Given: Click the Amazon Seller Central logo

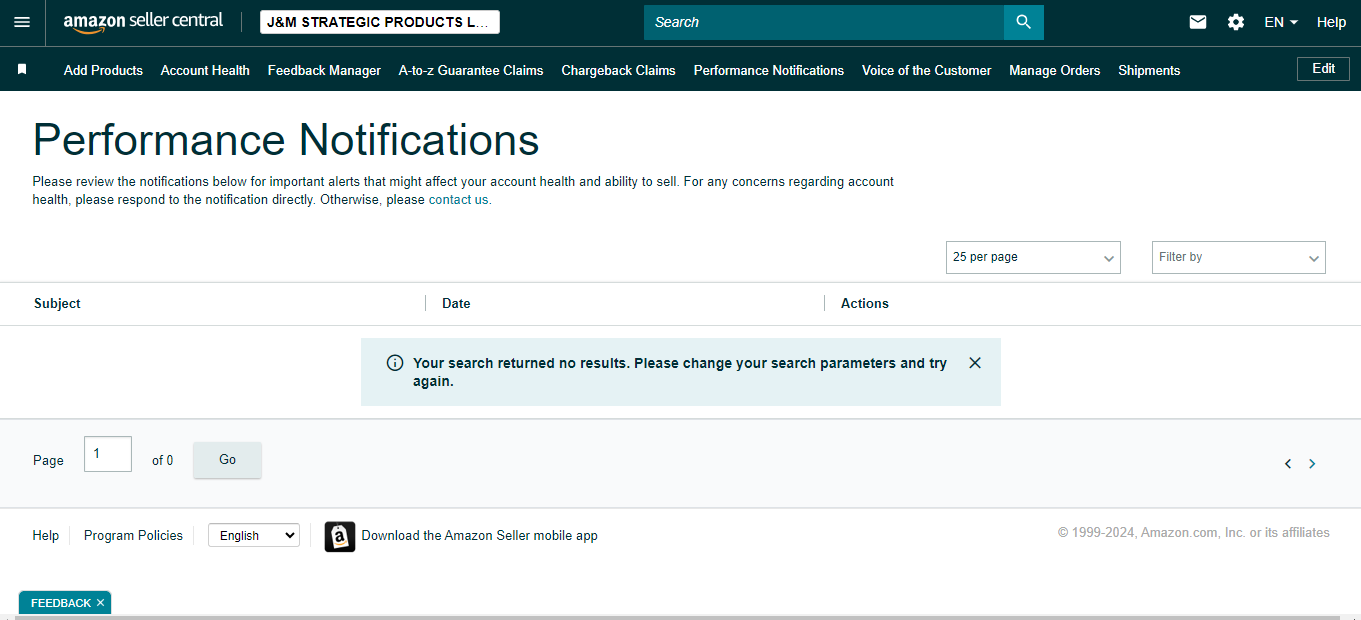Looking at the screenshot, I should pyautogui.click(x=143, y=22).
